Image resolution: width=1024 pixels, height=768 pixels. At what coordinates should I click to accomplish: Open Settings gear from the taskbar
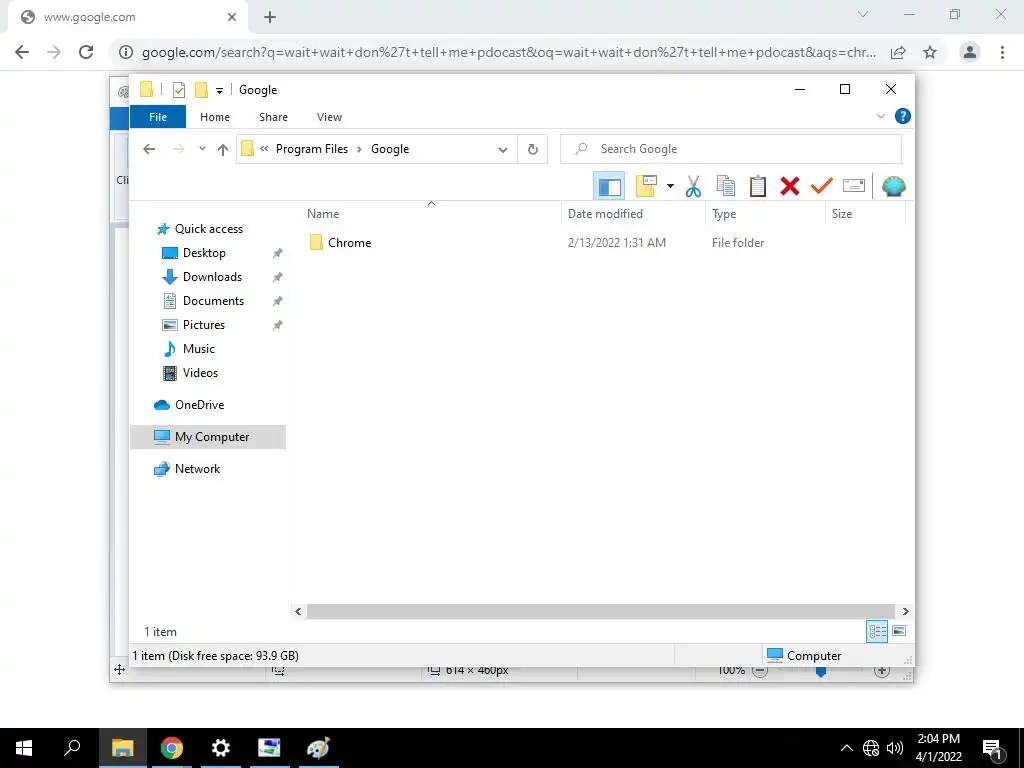[220, 748]
